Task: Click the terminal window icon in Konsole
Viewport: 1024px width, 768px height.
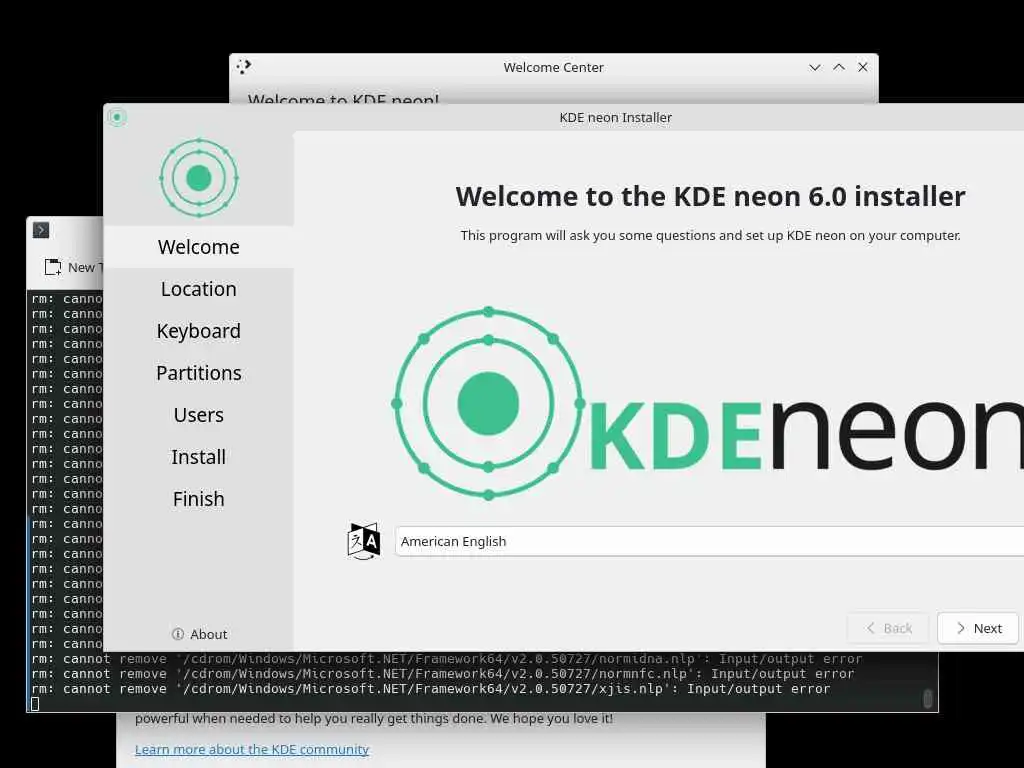Action: point(41,230)
